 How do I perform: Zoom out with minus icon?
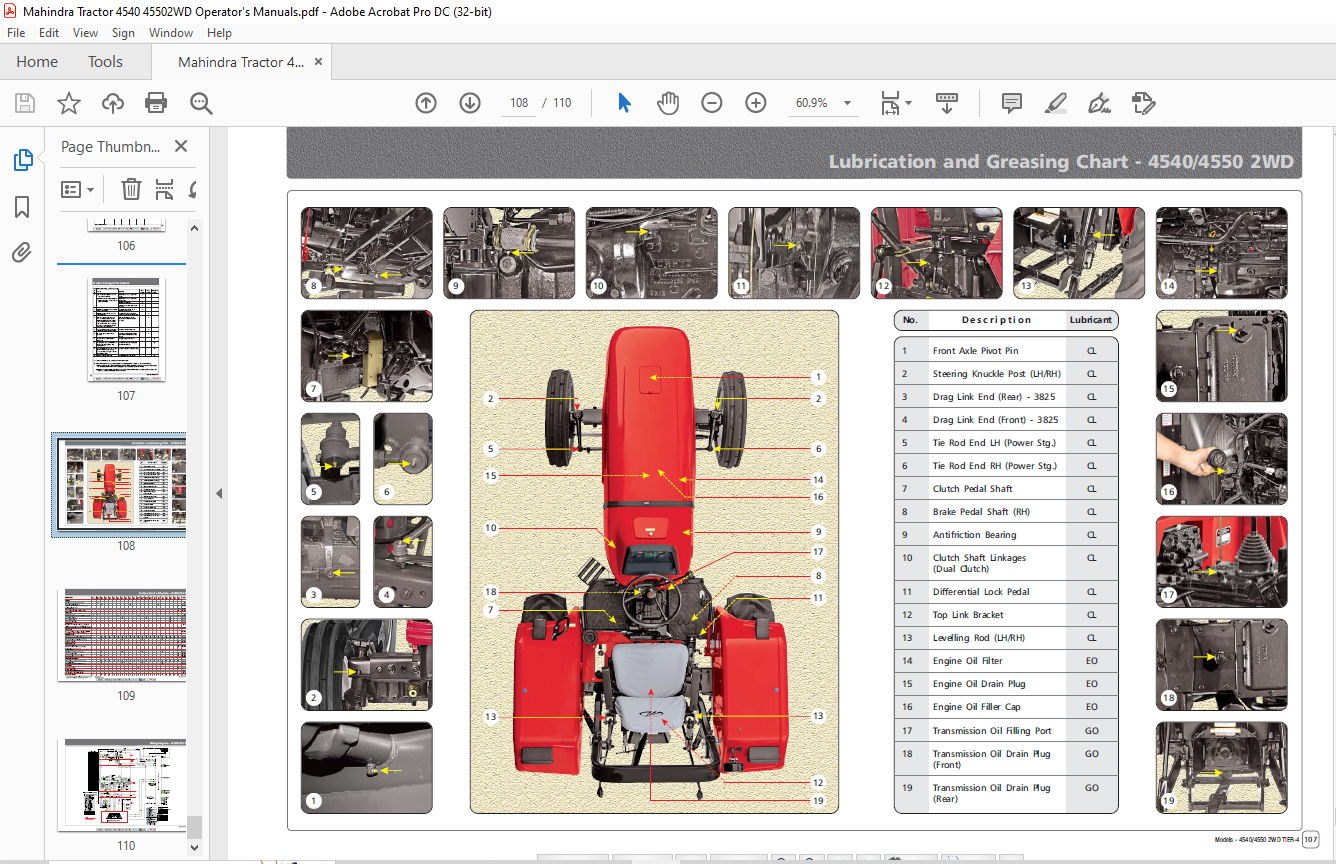(712, 103)
